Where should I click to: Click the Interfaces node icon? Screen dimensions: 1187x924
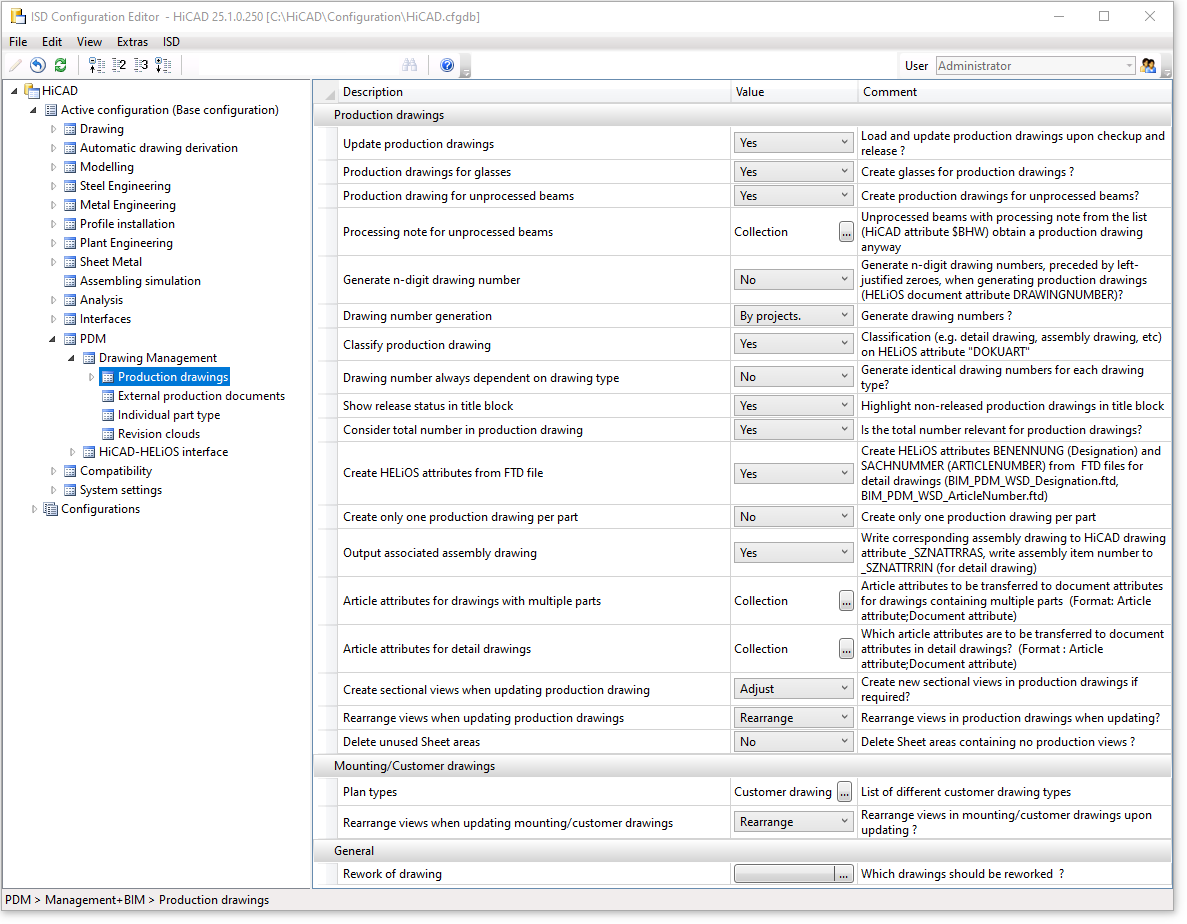[x=70, y=319]
